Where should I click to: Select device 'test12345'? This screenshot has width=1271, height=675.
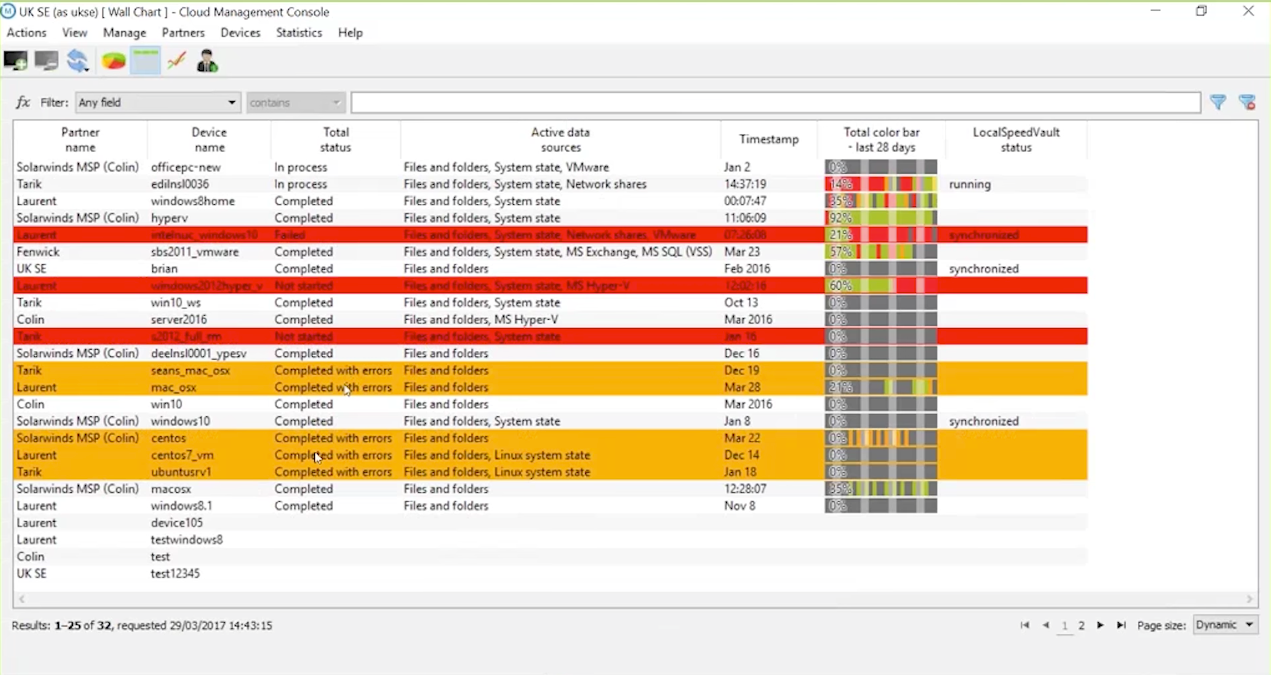click(176, 574)
